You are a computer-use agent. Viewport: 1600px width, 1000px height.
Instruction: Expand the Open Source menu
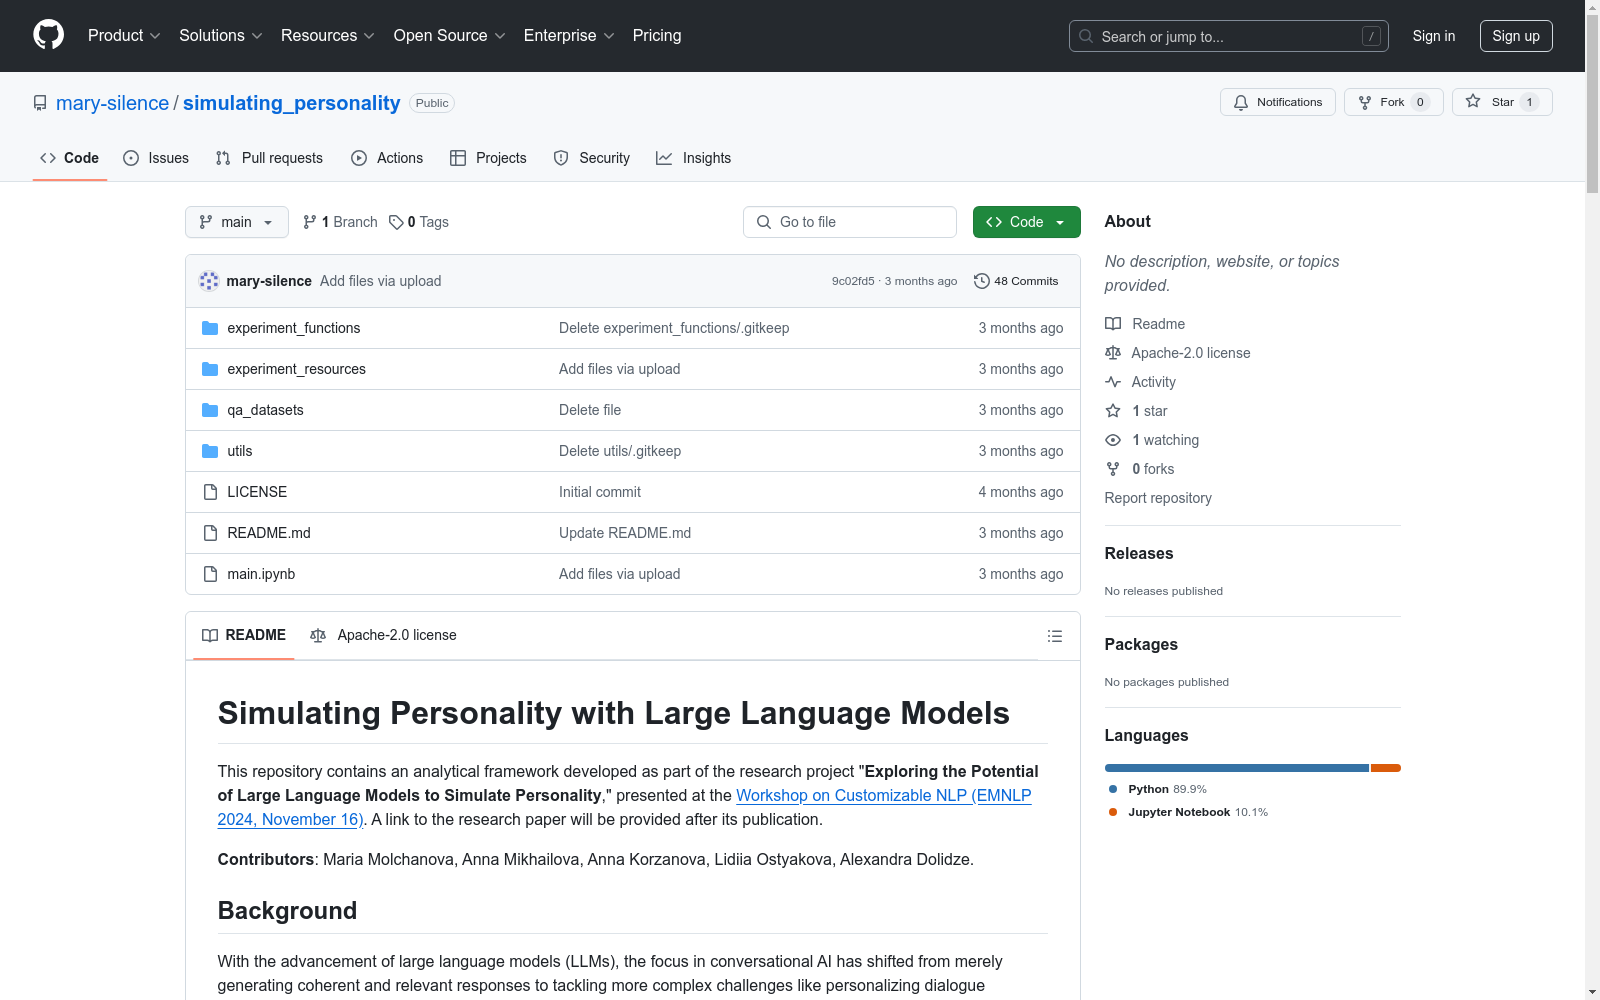point(449,35)
